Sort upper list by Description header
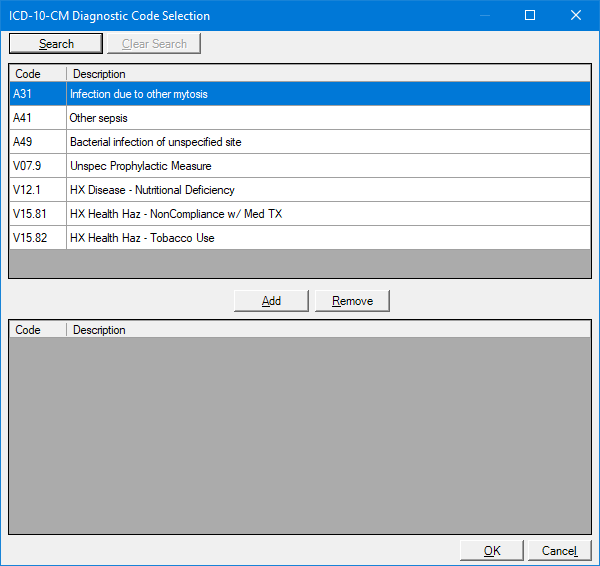 point(328,73)
